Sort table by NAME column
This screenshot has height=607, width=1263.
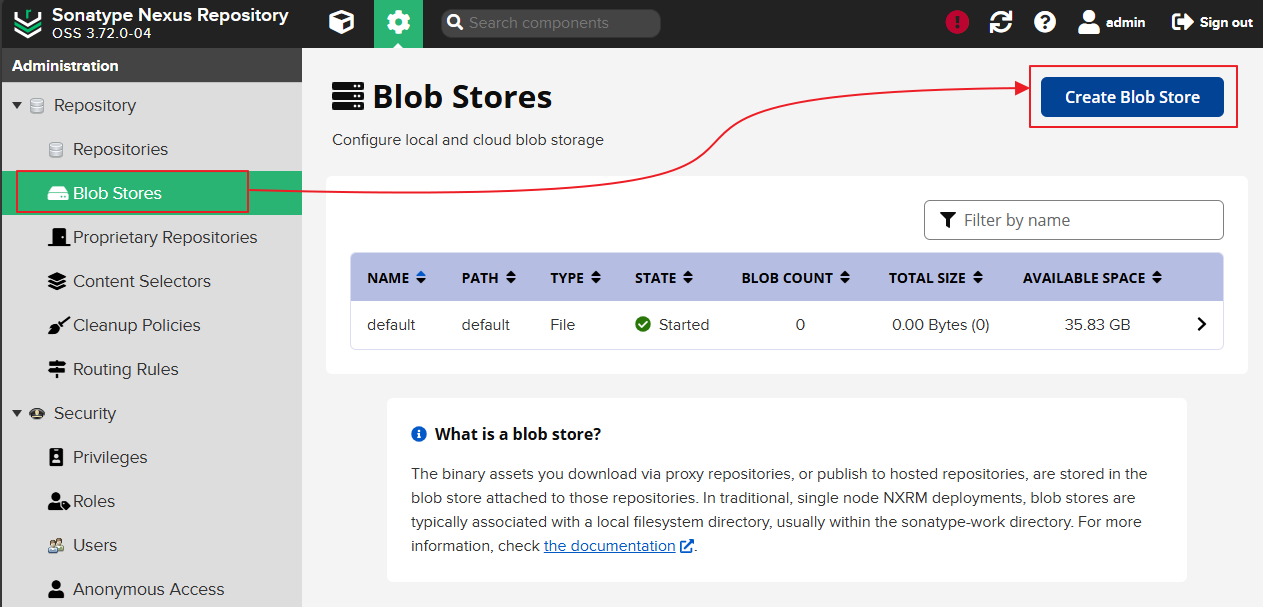396,278
